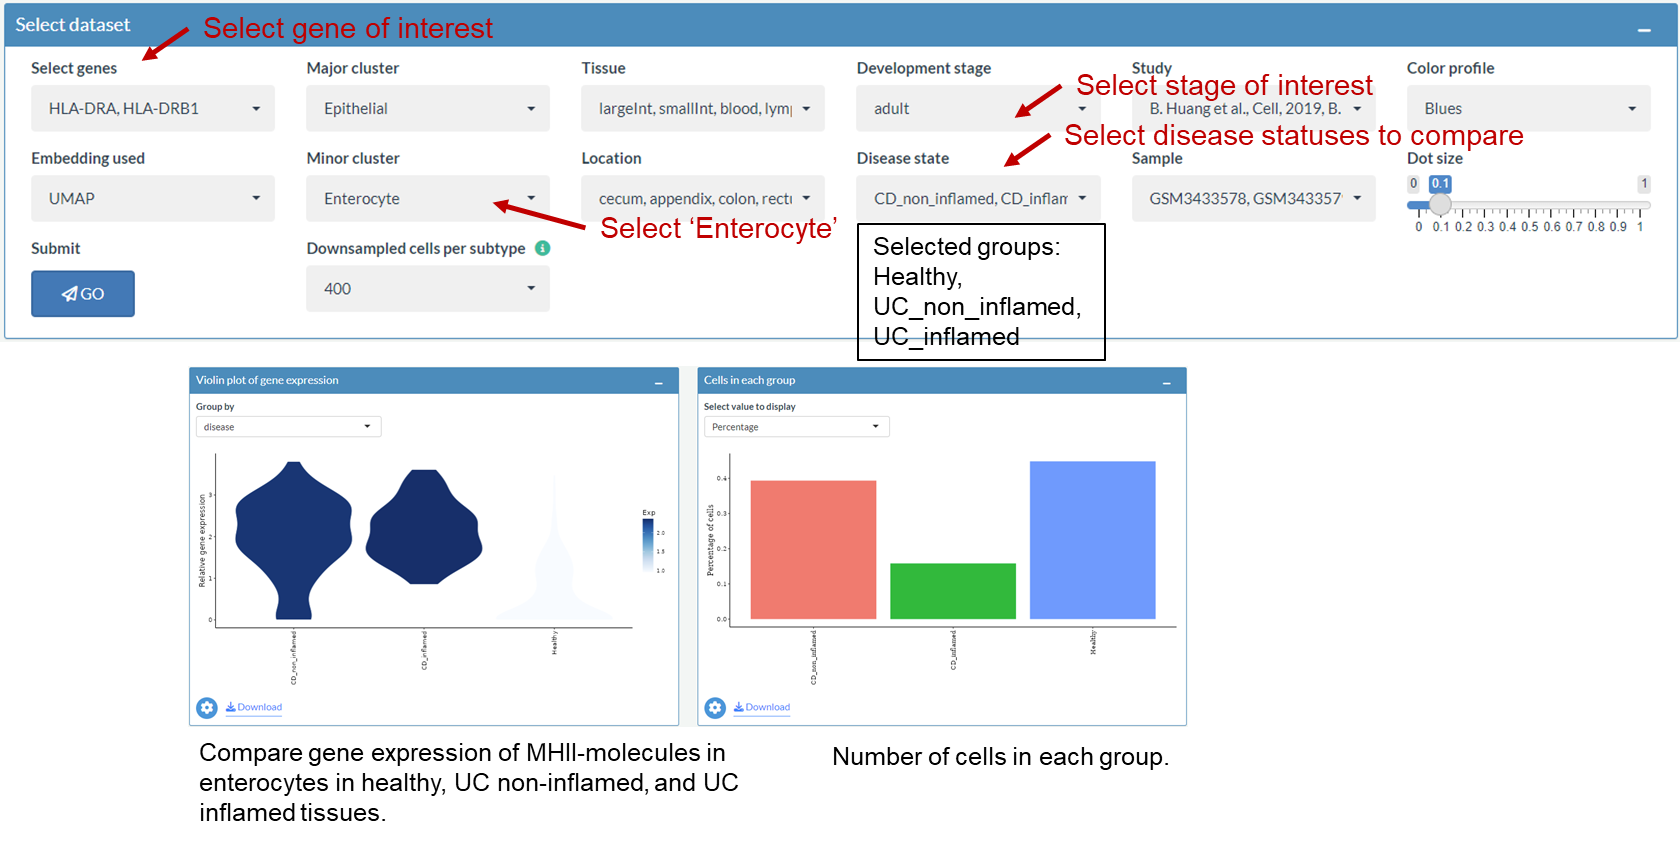
Task: Open the Tissue selection dropdown
Action: tap(703, 108)
